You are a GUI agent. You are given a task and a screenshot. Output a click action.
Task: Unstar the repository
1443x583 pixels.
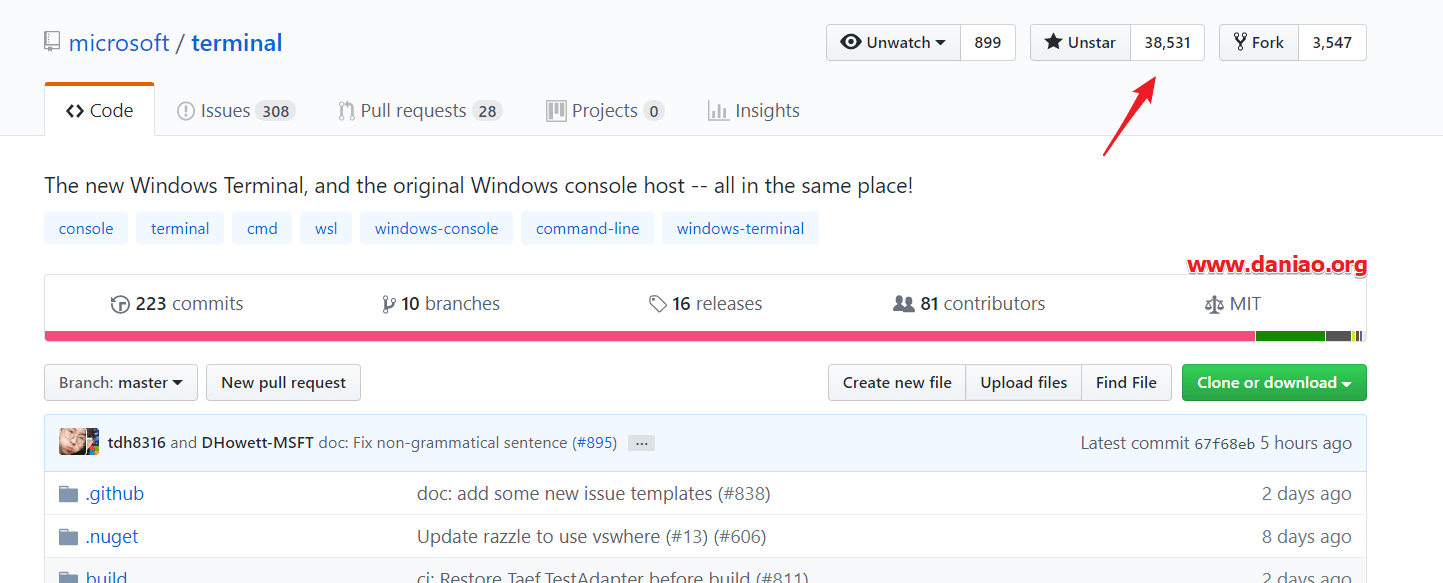pyautogui.click(x=1080, y=43)
